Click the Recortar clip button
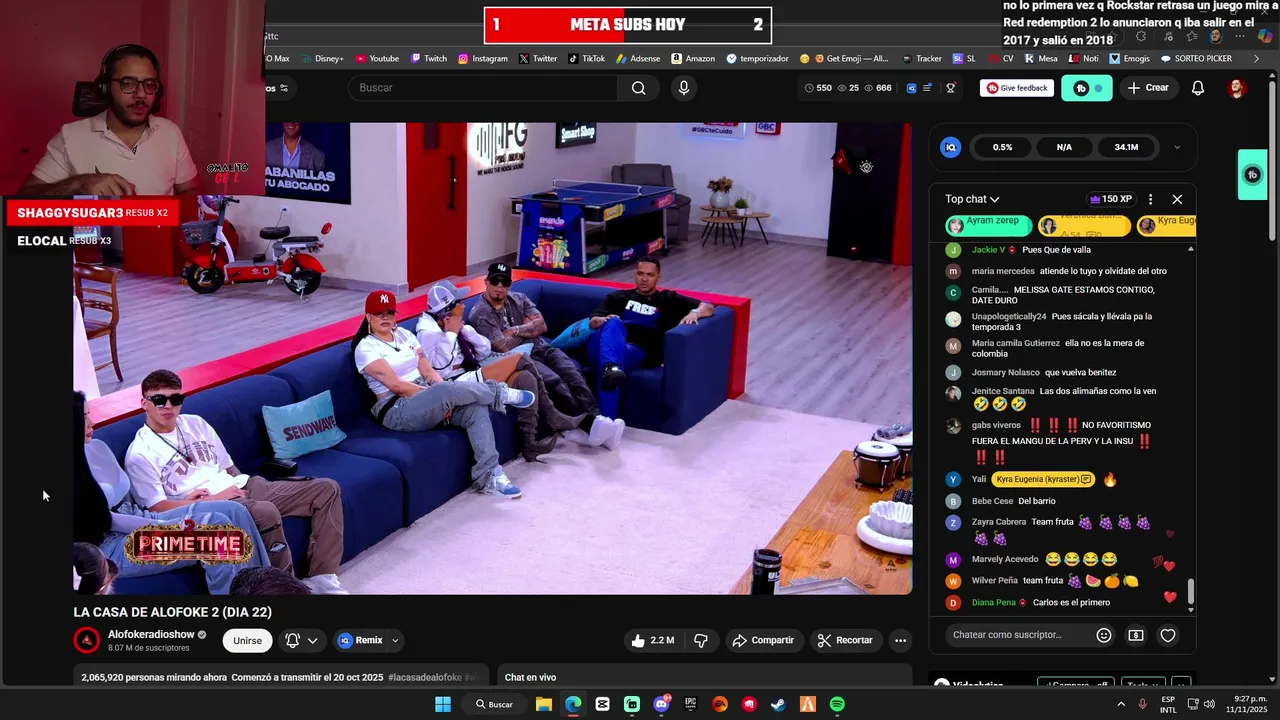1280x720 pixels. [x=845, y=640]
